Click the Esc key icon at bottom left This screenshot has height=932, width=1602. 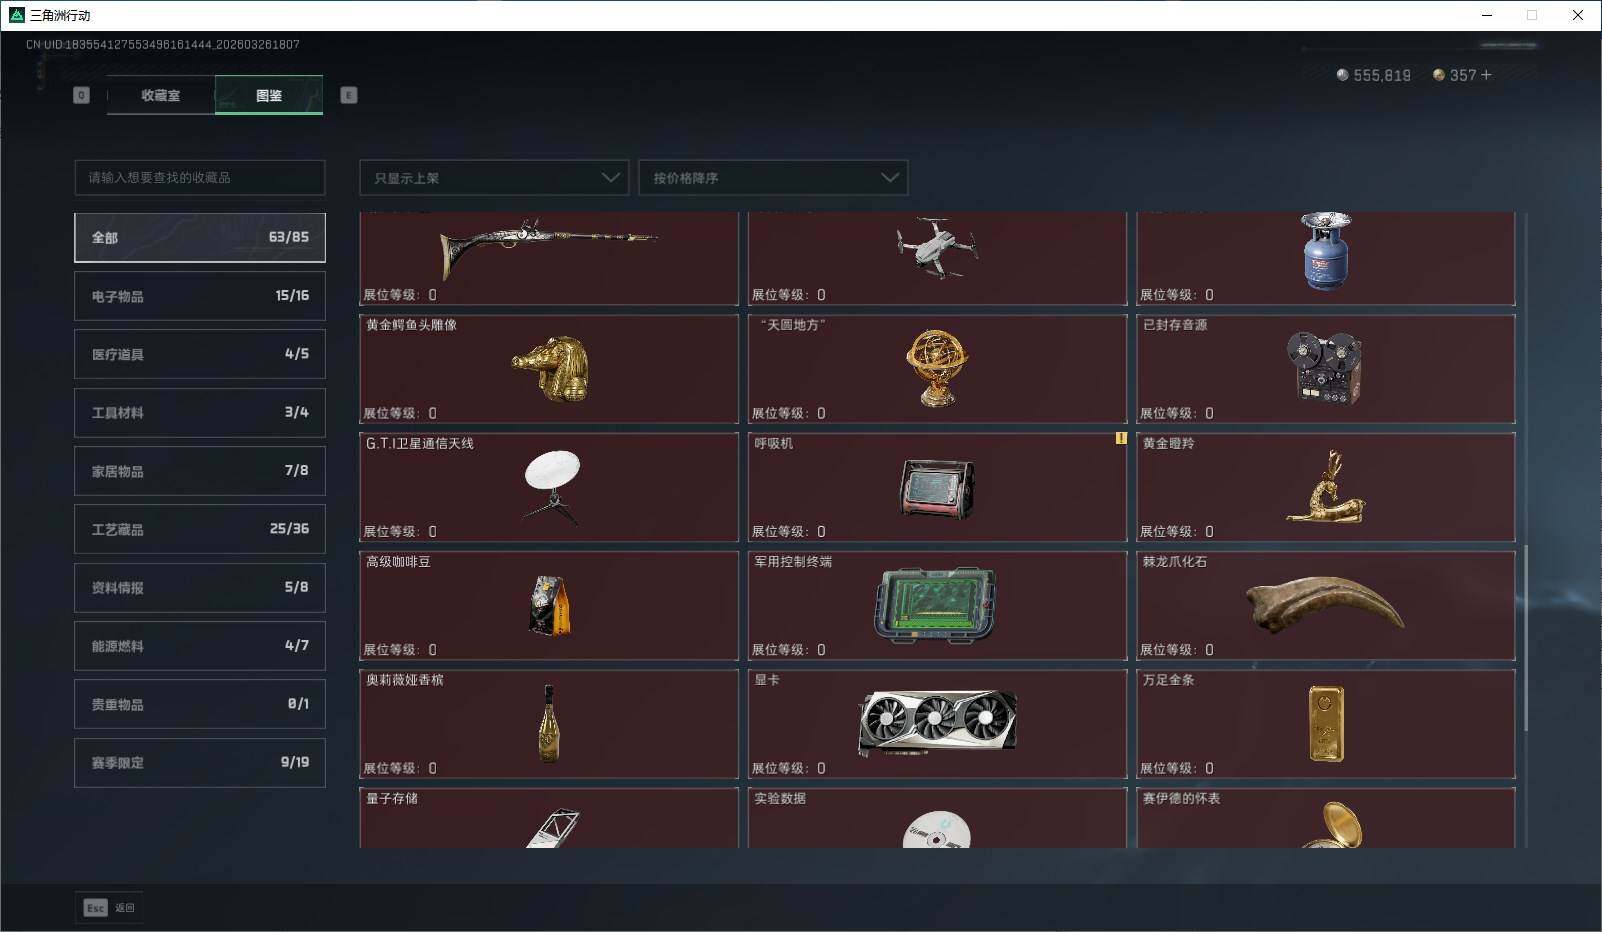point(94,908)
